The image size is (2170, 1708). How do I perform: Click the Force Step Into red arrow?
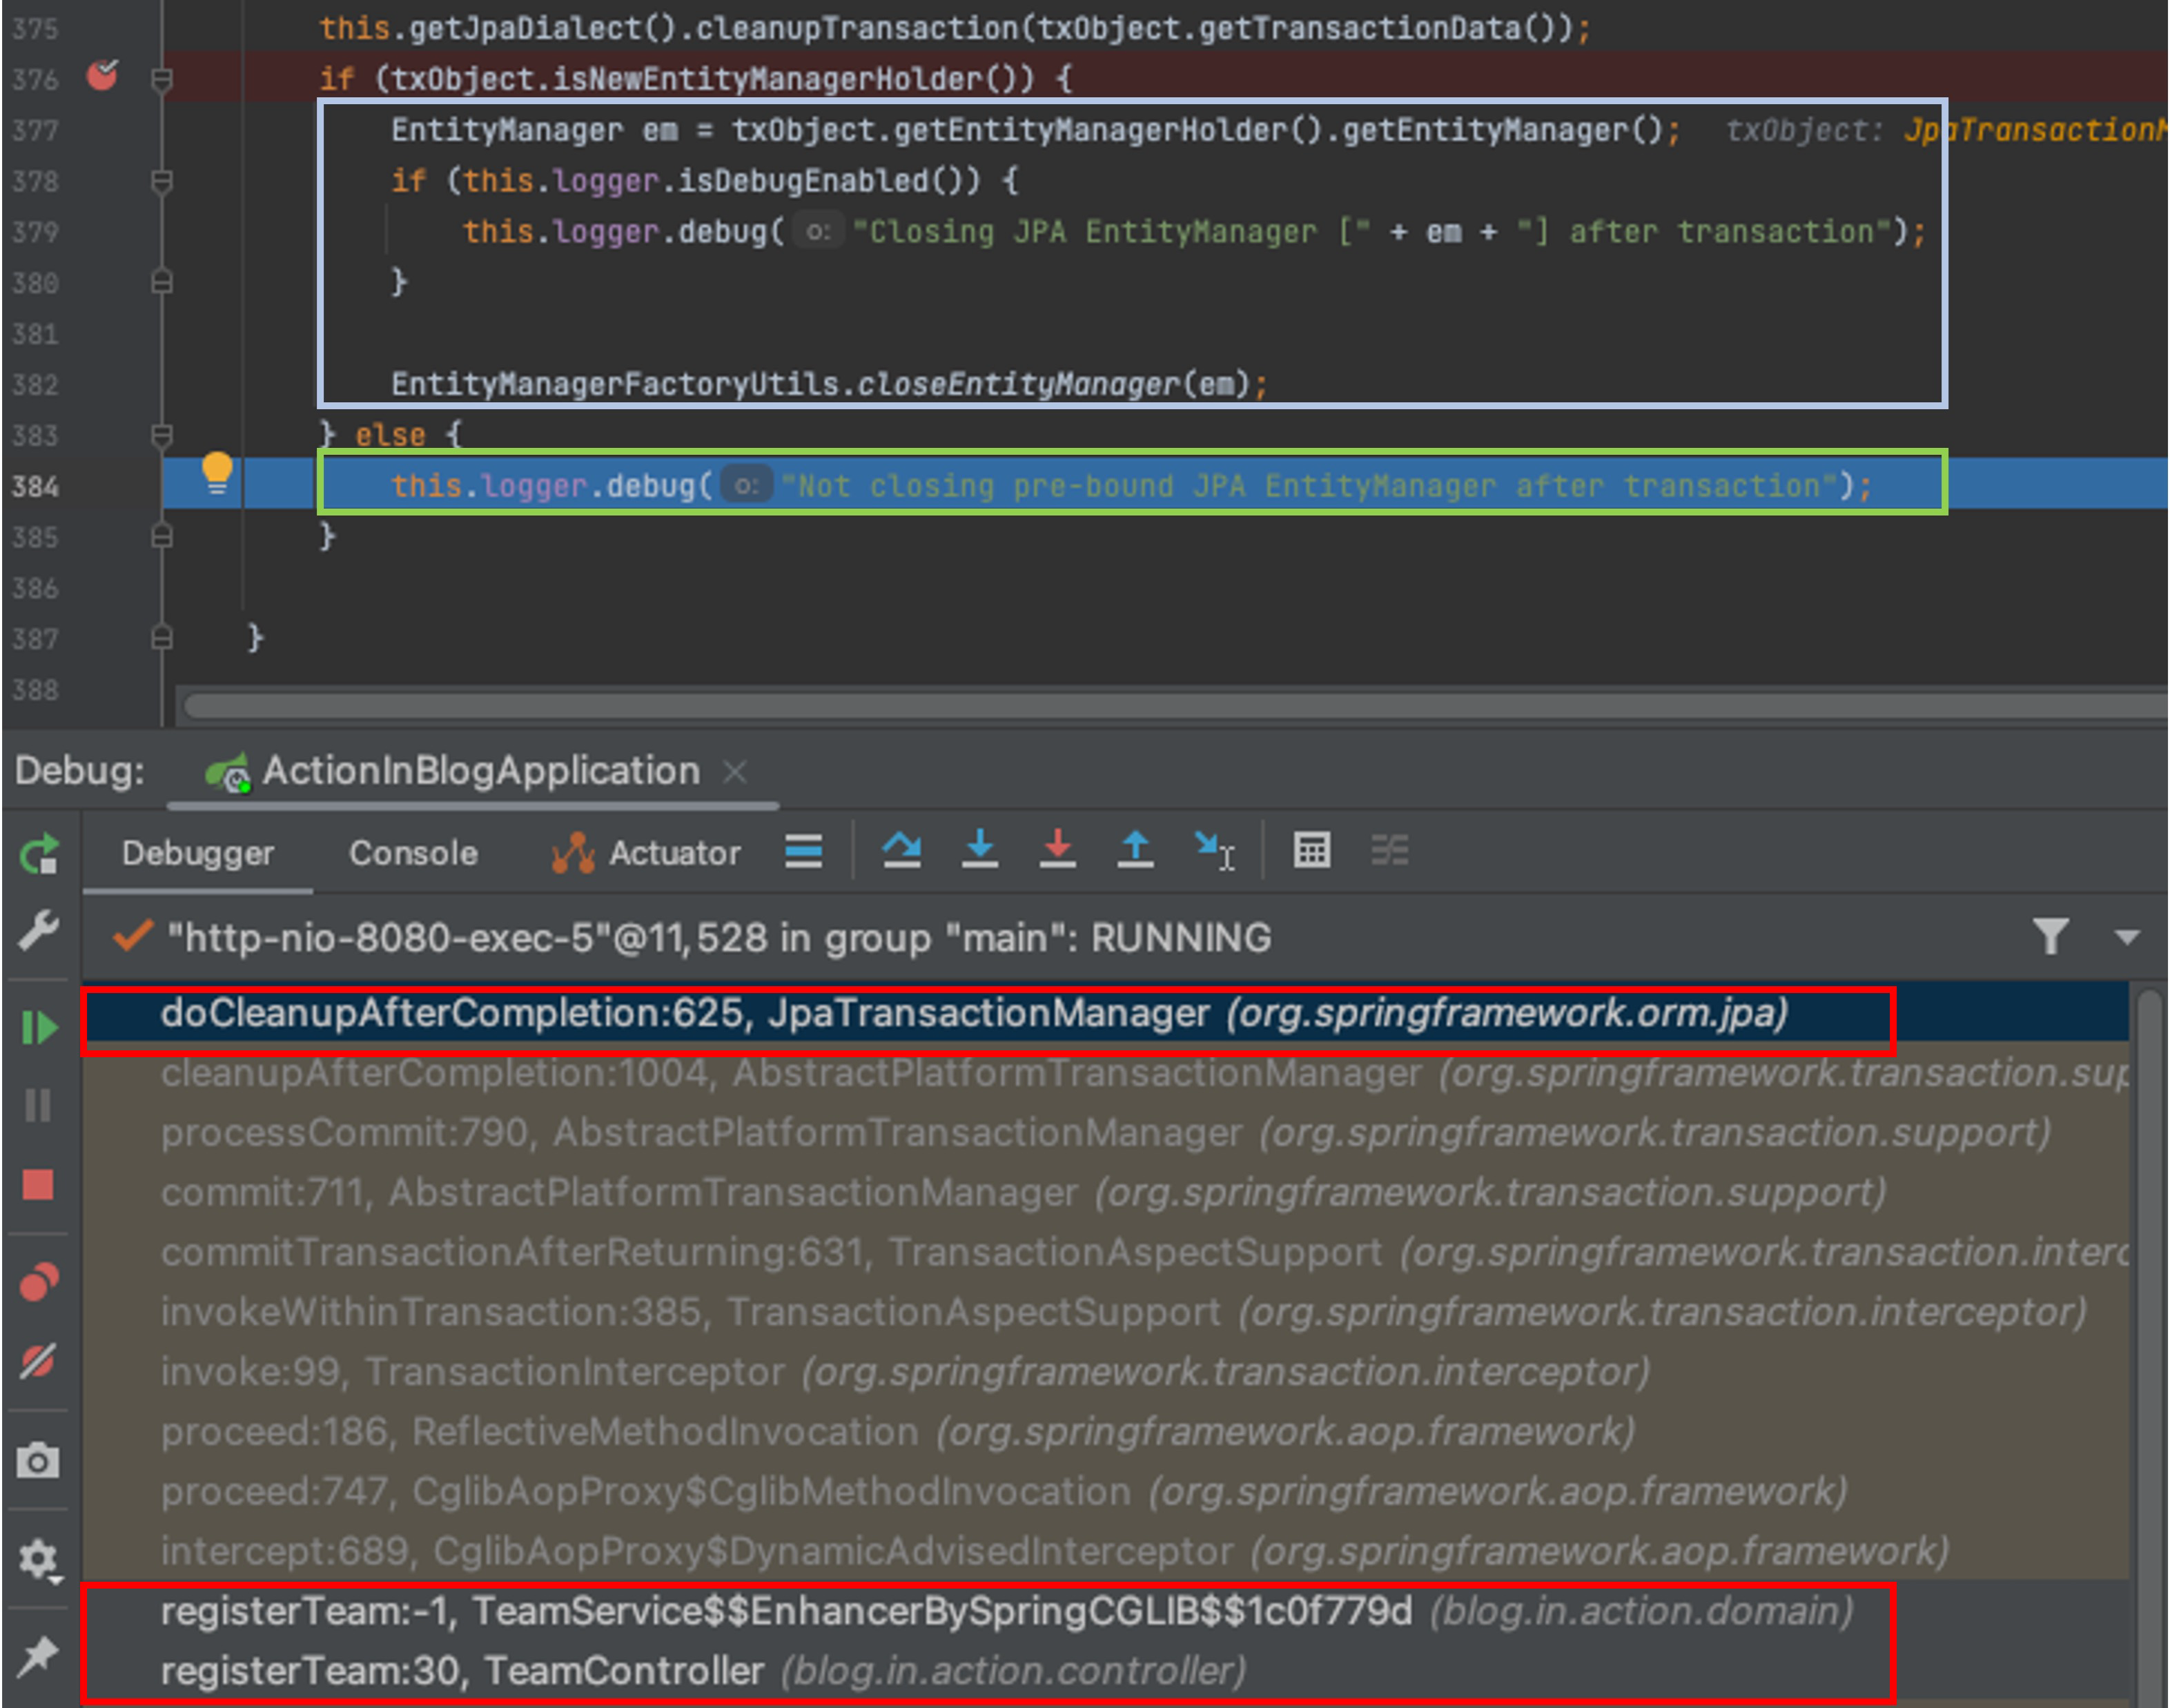[x=1057, y=850]
